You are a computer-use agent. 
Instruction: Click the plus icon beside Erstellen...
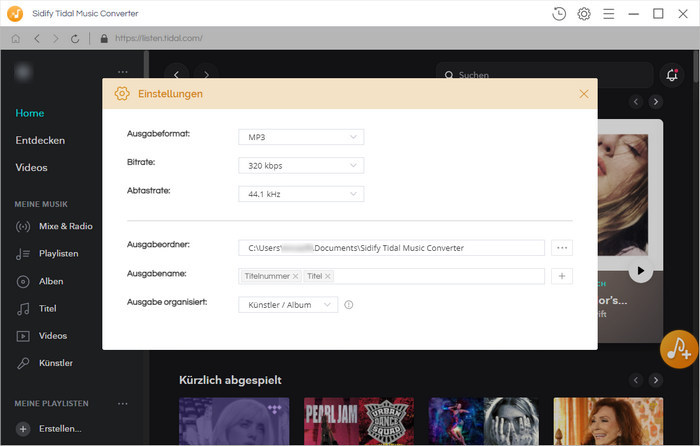pos(23,429)
